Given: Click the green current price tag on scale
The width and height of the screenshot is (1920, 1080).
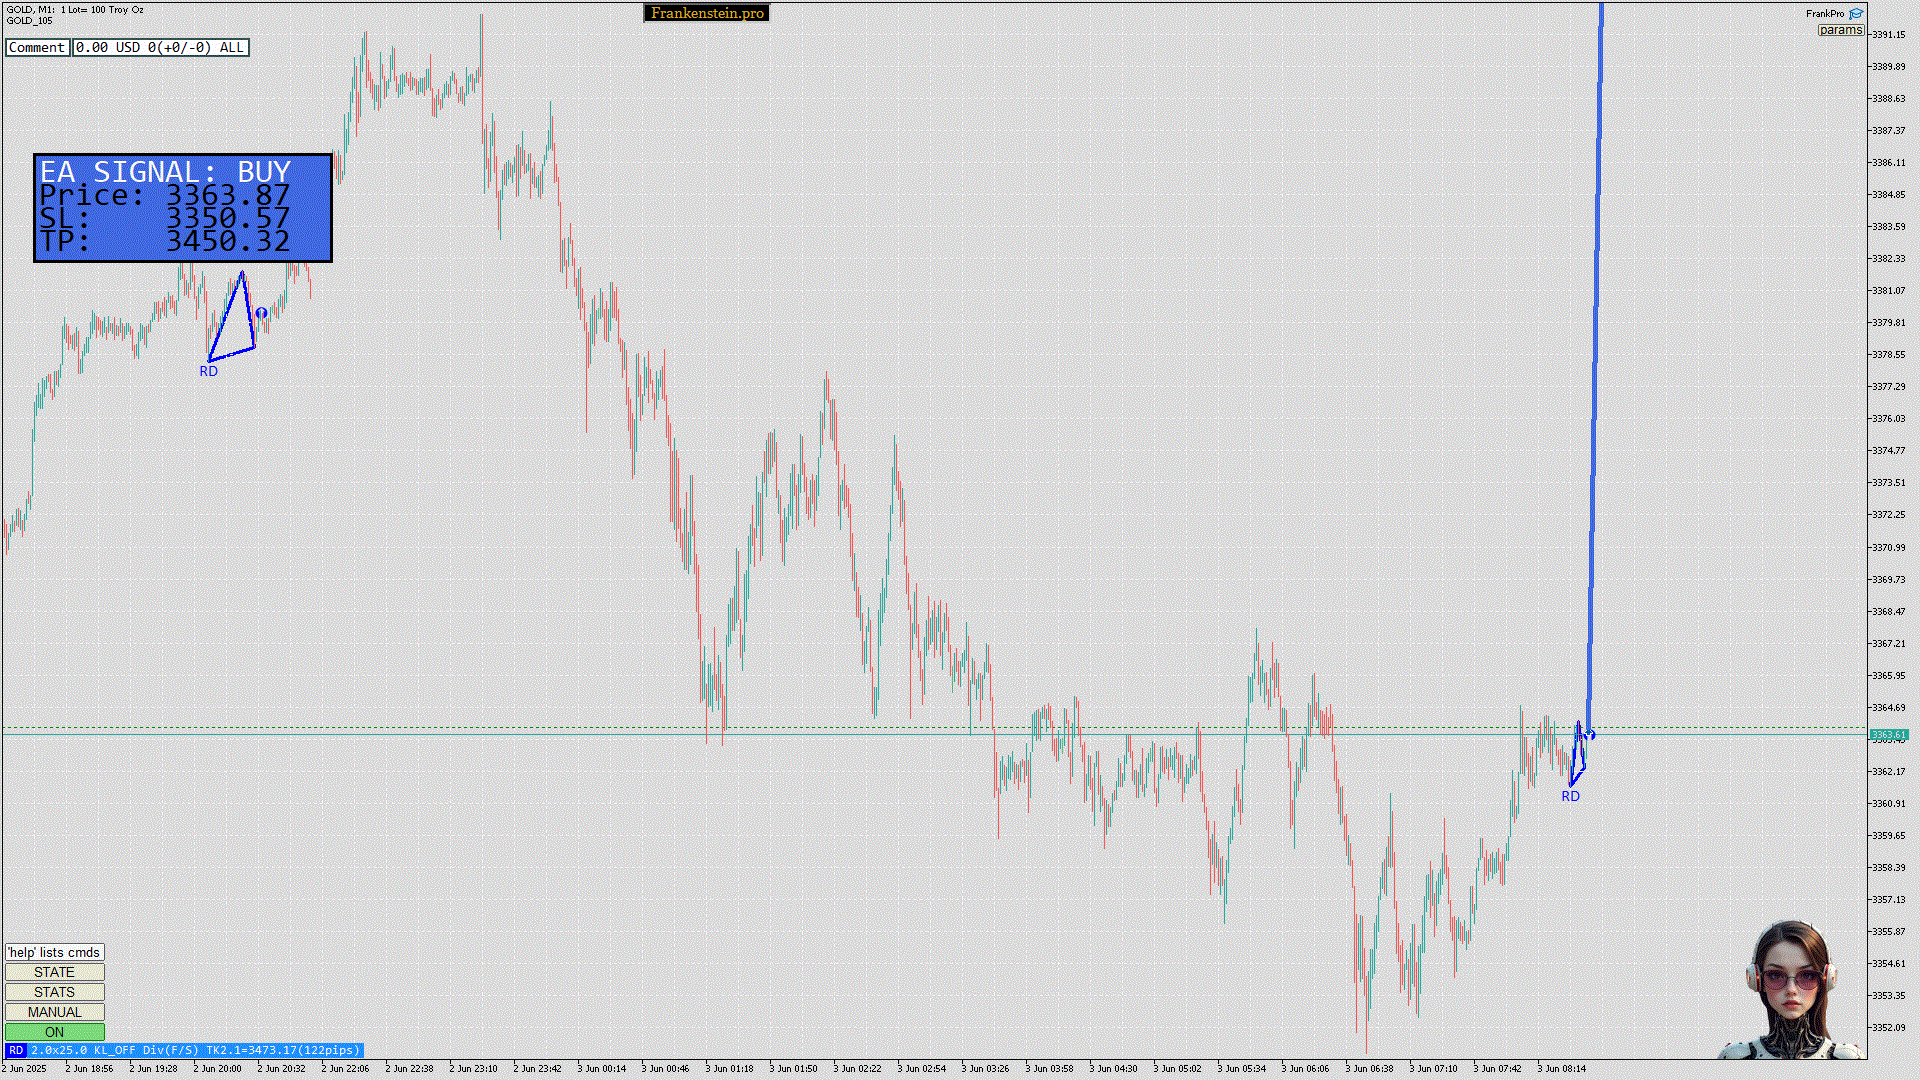Looking at the screenshot, I should pos(1888,735).
